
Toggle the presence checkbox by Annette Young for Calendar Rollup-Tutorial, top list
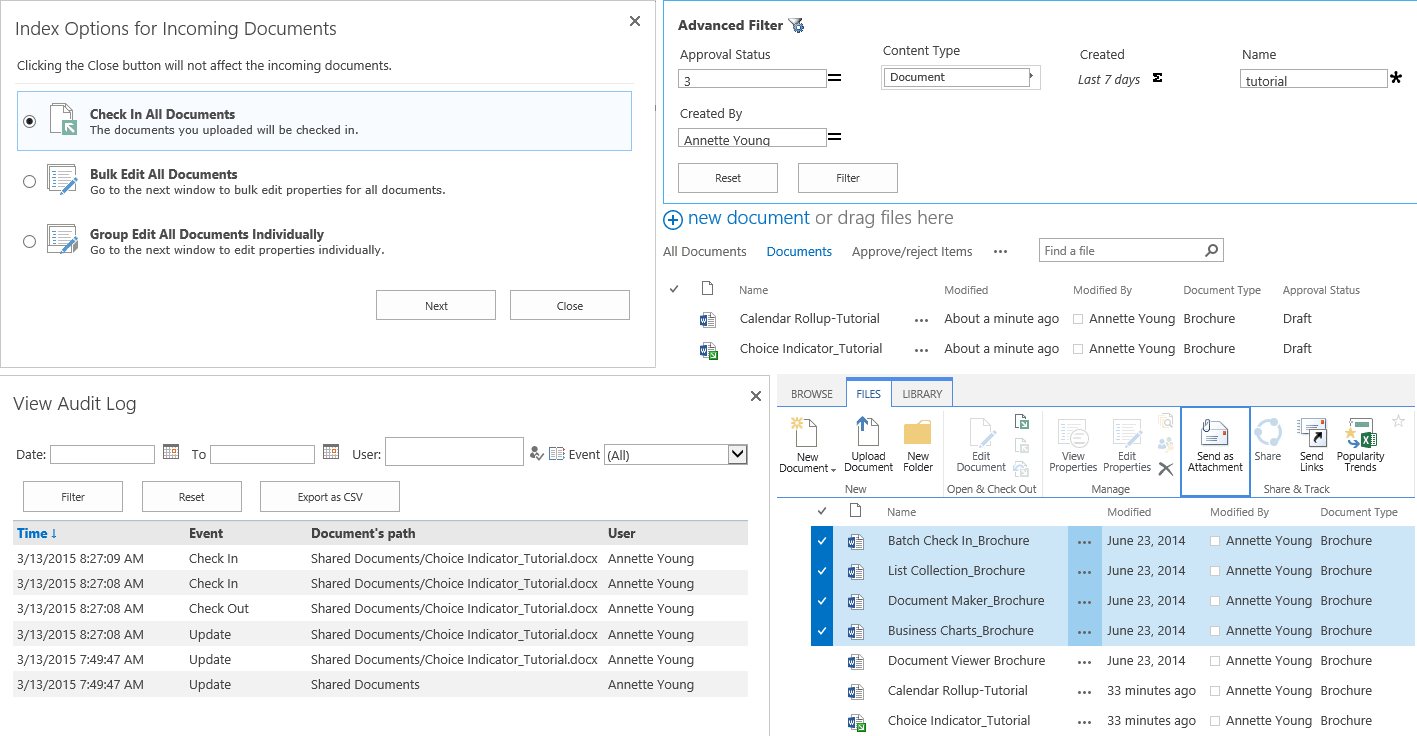click(1078, 320)
